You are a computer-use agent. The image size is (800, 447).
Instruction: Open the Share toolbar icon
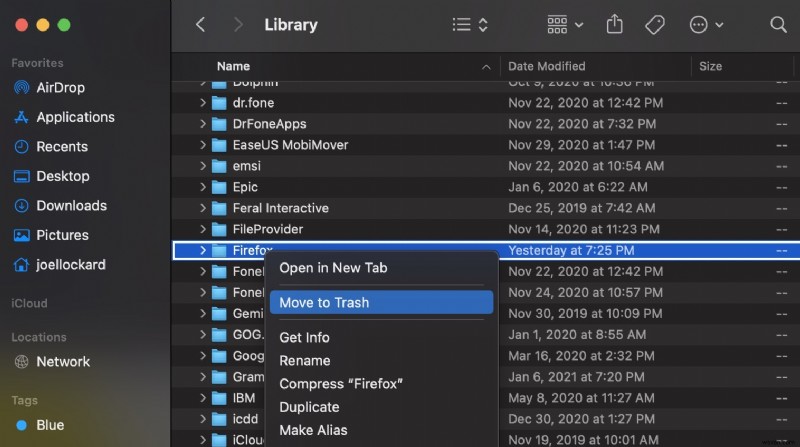pyautogui.click(x=615, y=25)
